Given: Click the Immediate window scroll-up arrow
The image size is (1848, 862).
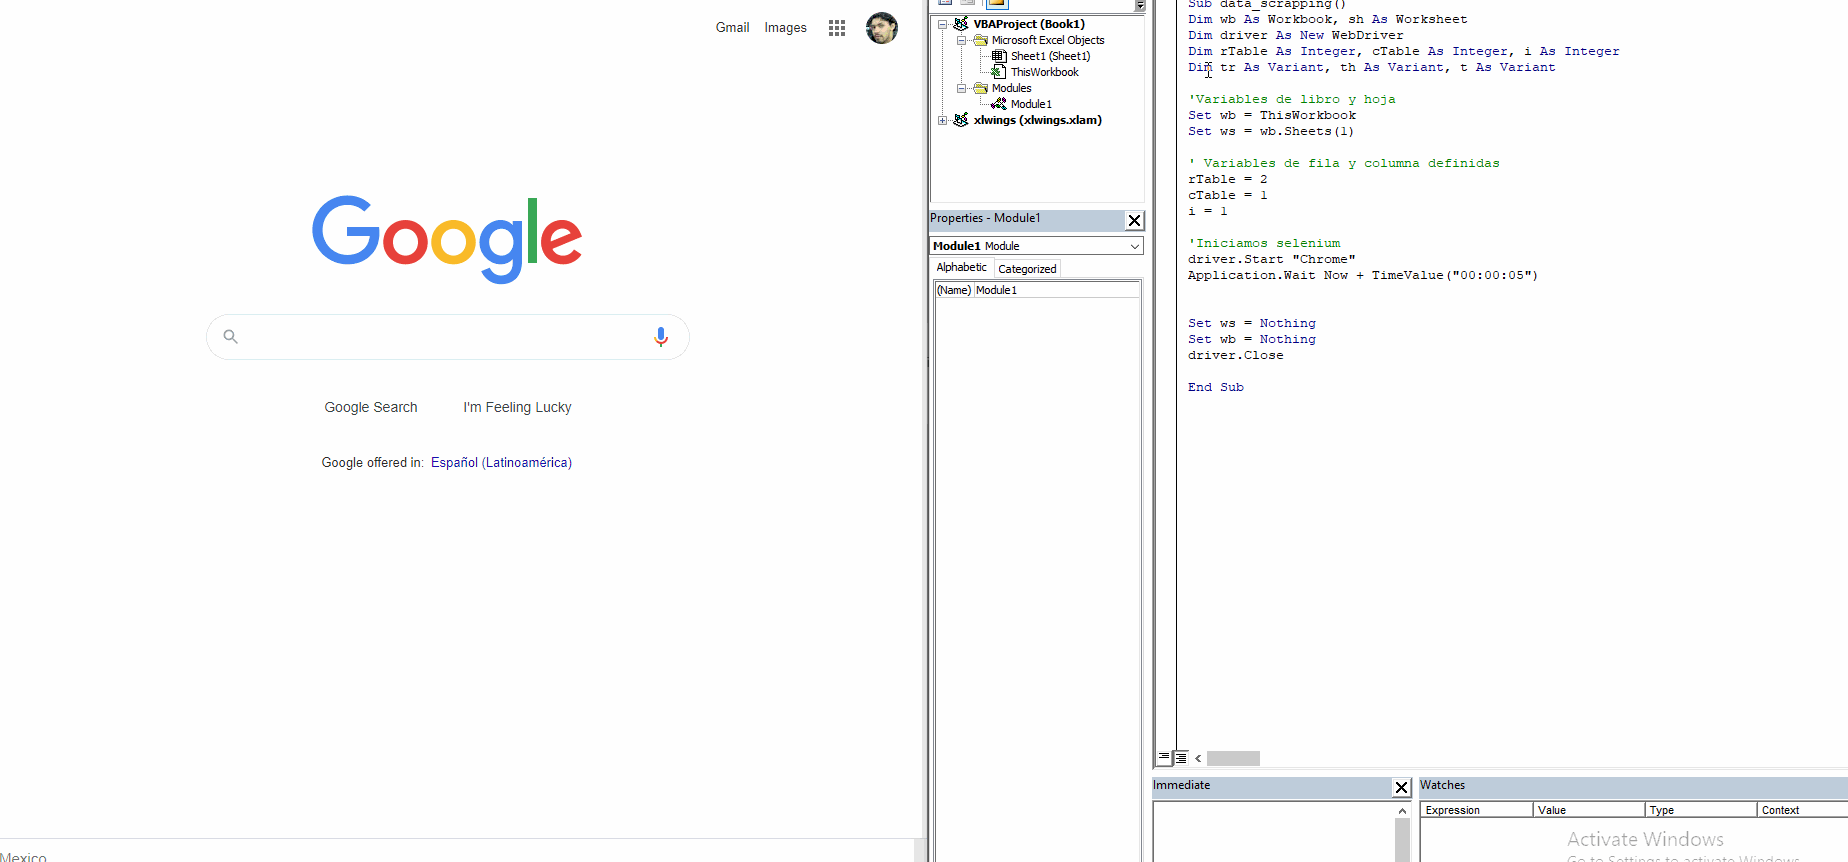Looking at the screenshot, I should pos(1402,811).
